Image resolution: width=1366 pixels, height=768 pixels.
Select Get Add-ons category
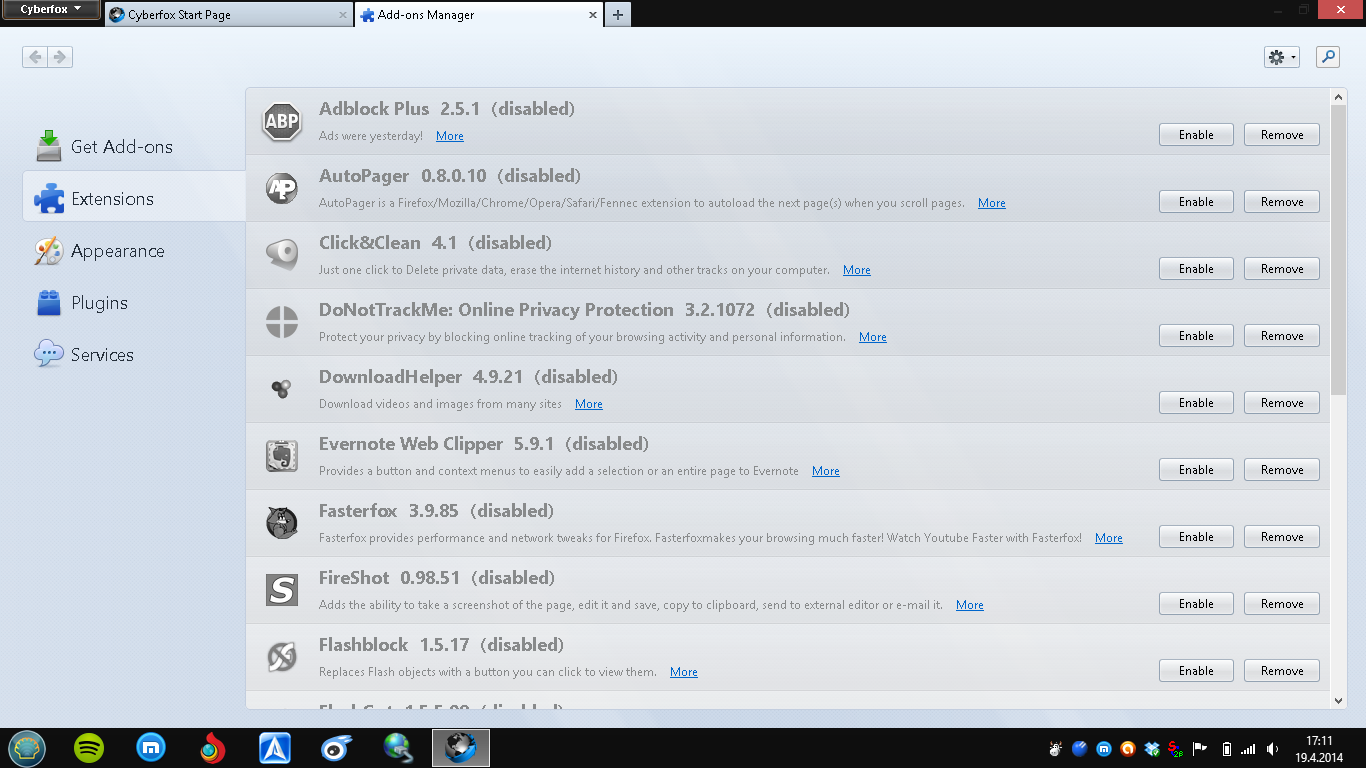click(x=134, y=147)
